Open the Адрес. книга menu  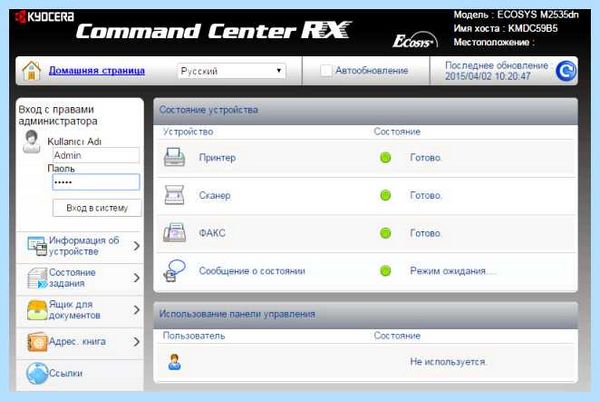click(80, 342)
